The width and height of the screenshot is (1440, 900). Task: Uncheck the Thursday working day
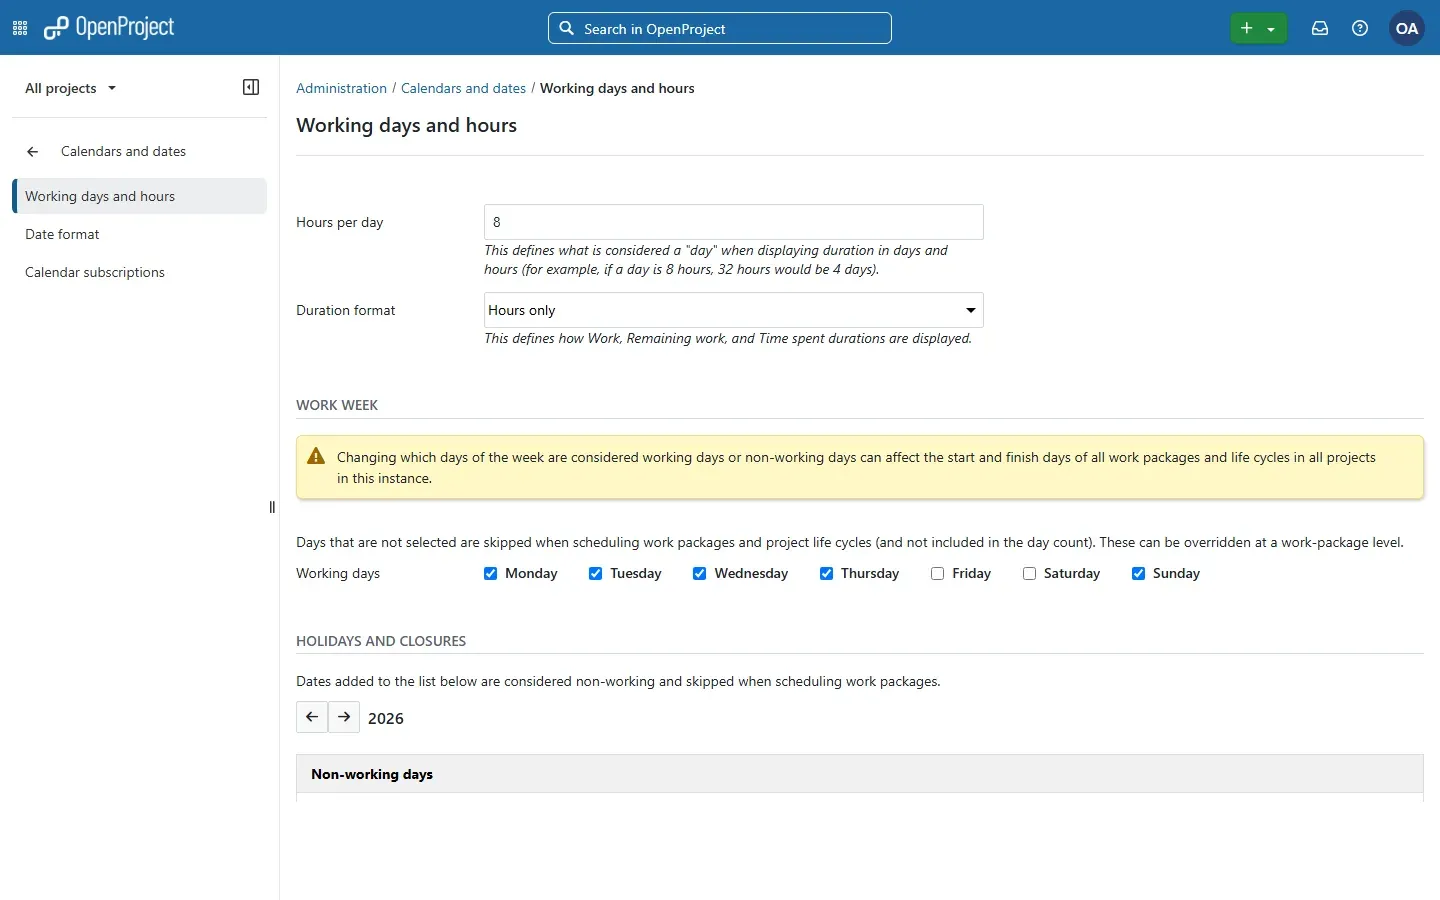[x=827, y=574]
